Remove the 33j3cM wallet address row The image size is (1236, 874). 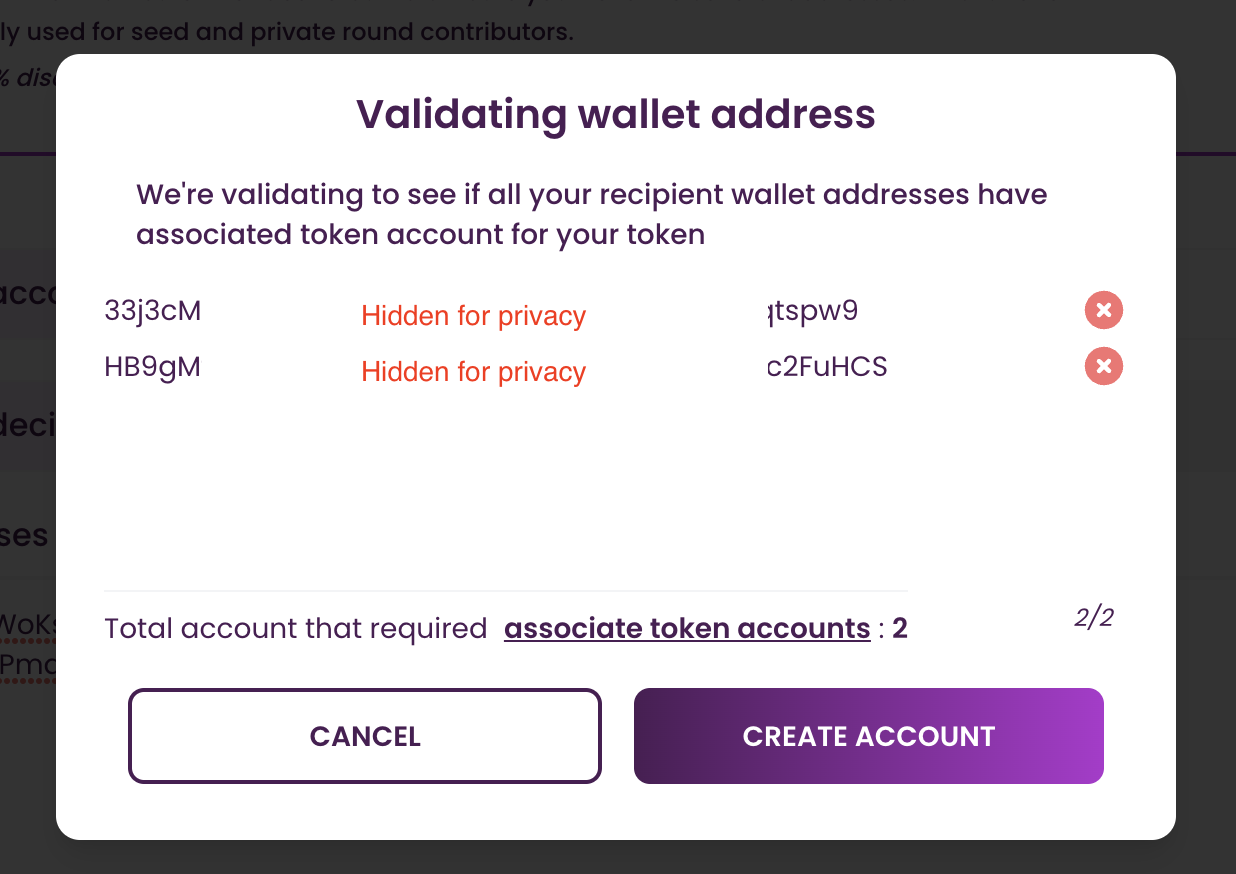(x=1103, y=311)
